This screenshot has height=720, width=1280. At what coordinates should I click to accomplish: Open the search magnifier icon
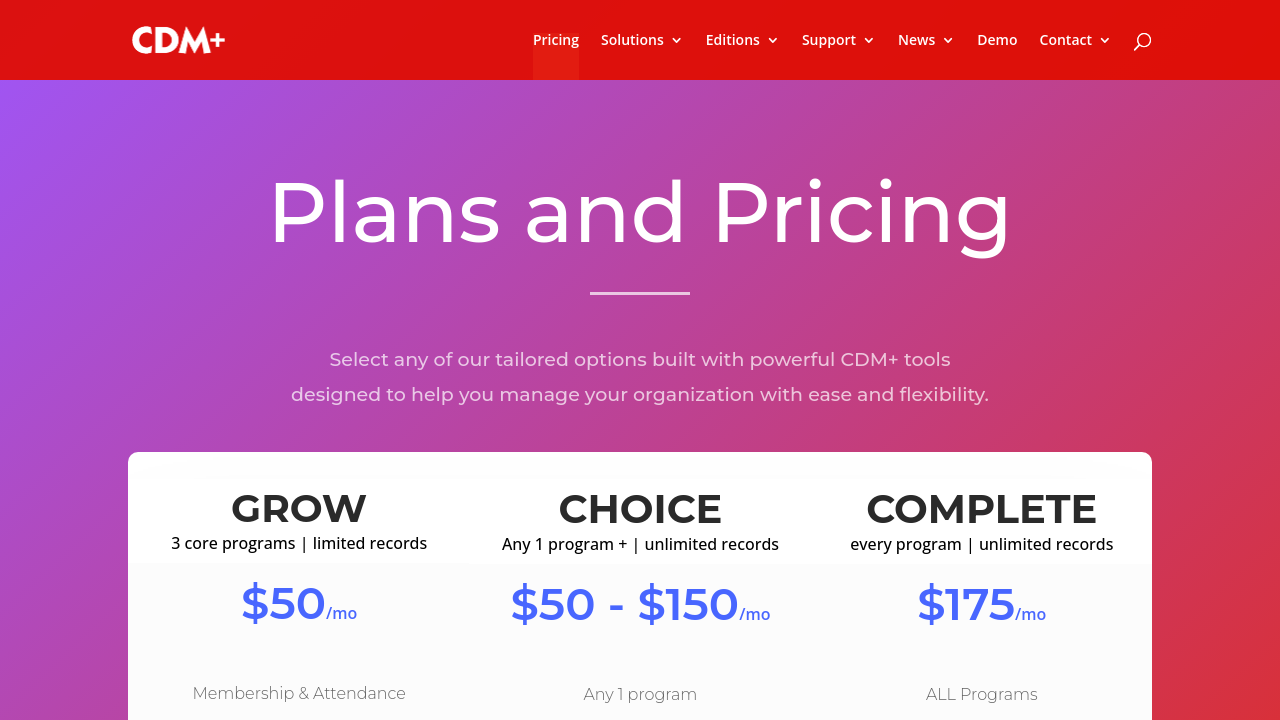coord(1142,41)
